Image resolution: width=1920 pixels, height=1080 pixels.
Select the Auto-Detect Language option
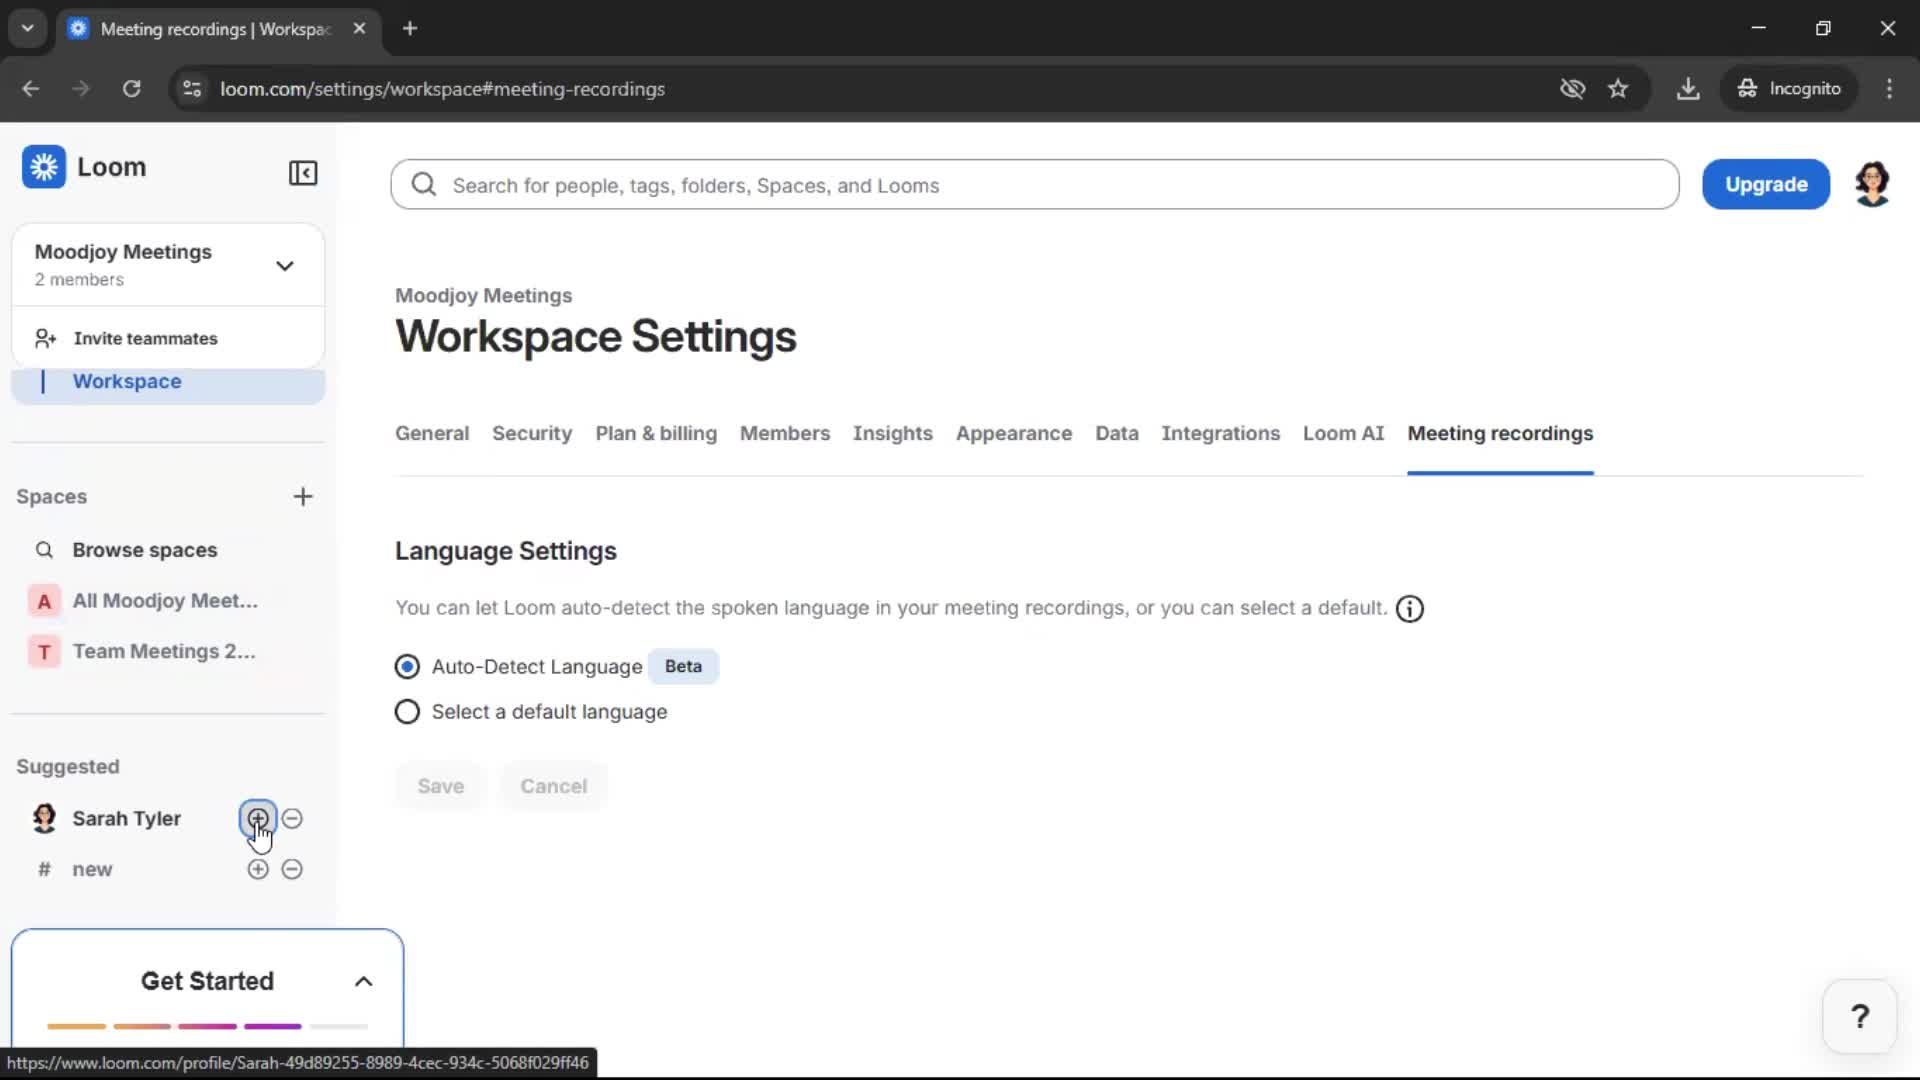coord(406,666)
